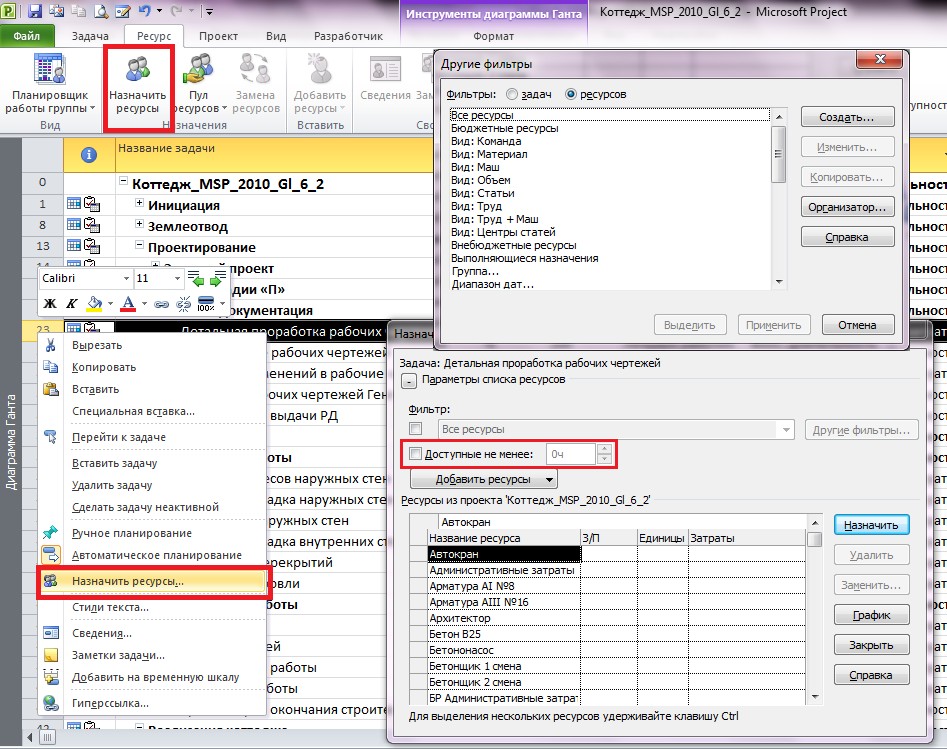This screenshot has width=947, height=749.
Task: Click the Undo arrow icon
Action: click(x=144, y=11)
